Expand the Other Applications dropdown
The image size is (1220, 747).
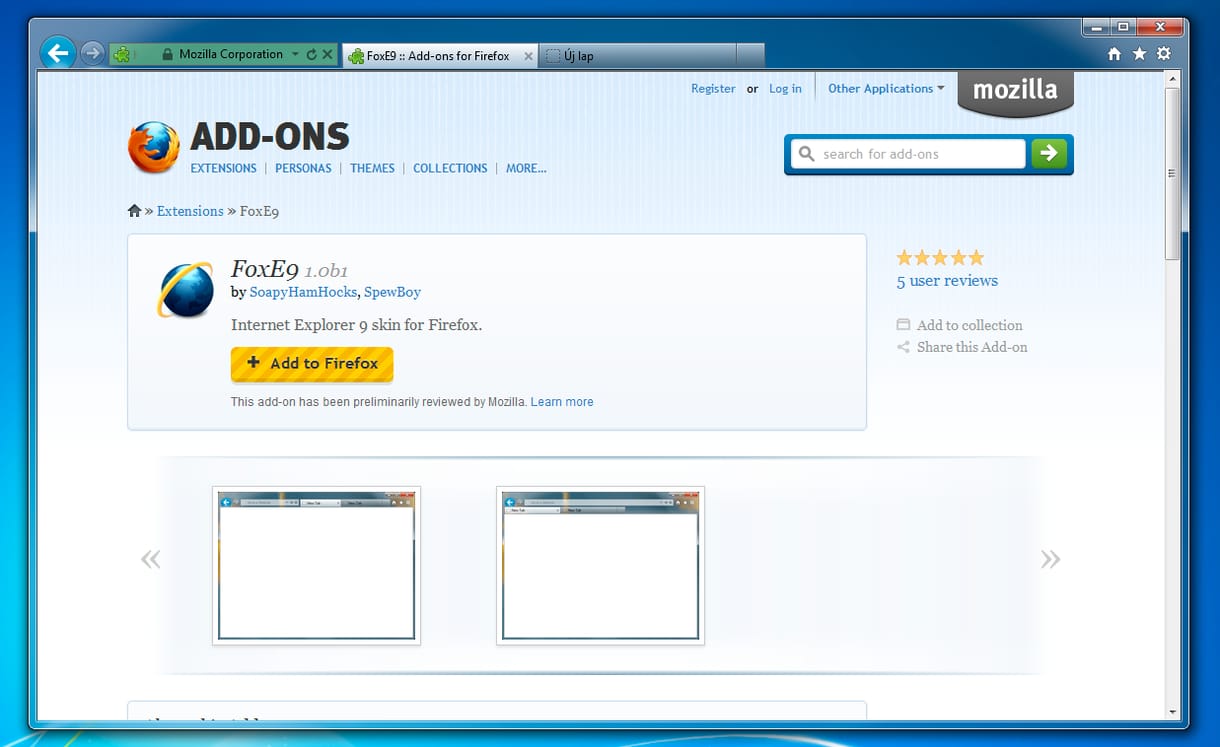pos(886,88)
